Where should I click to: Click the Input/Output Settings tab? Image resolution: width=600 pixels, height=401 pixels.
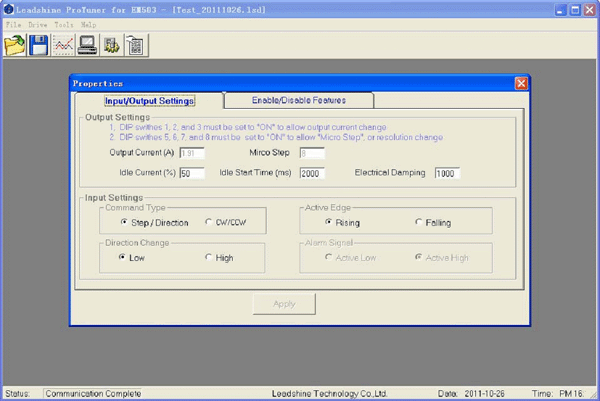[x=149, y=100]
